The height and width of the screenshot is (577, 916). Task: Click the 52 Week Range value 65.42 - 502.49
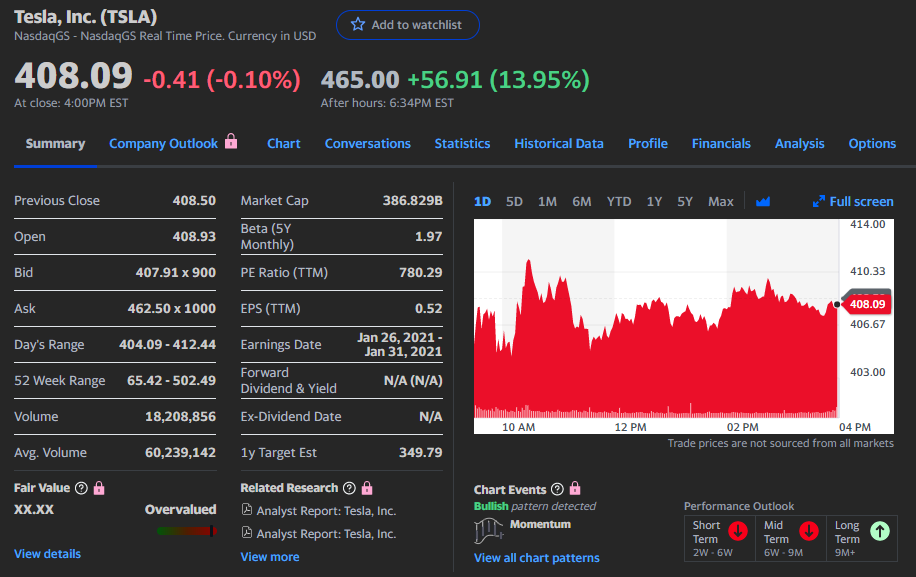(x=171, y=380)
